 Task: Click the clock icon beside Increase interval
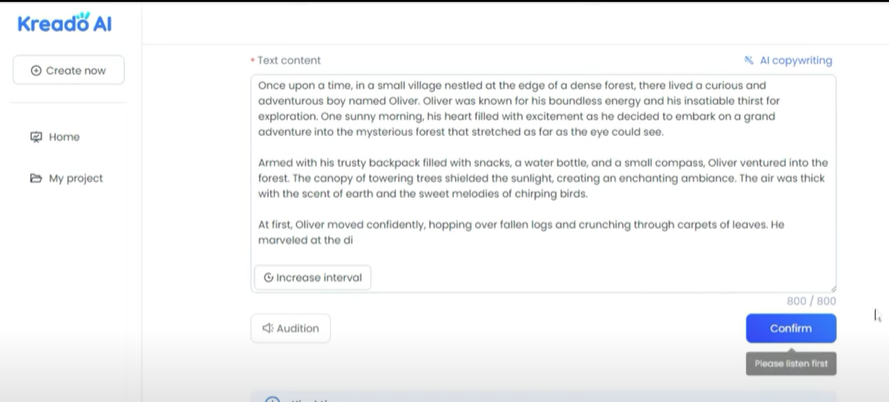tap(268, 278)
